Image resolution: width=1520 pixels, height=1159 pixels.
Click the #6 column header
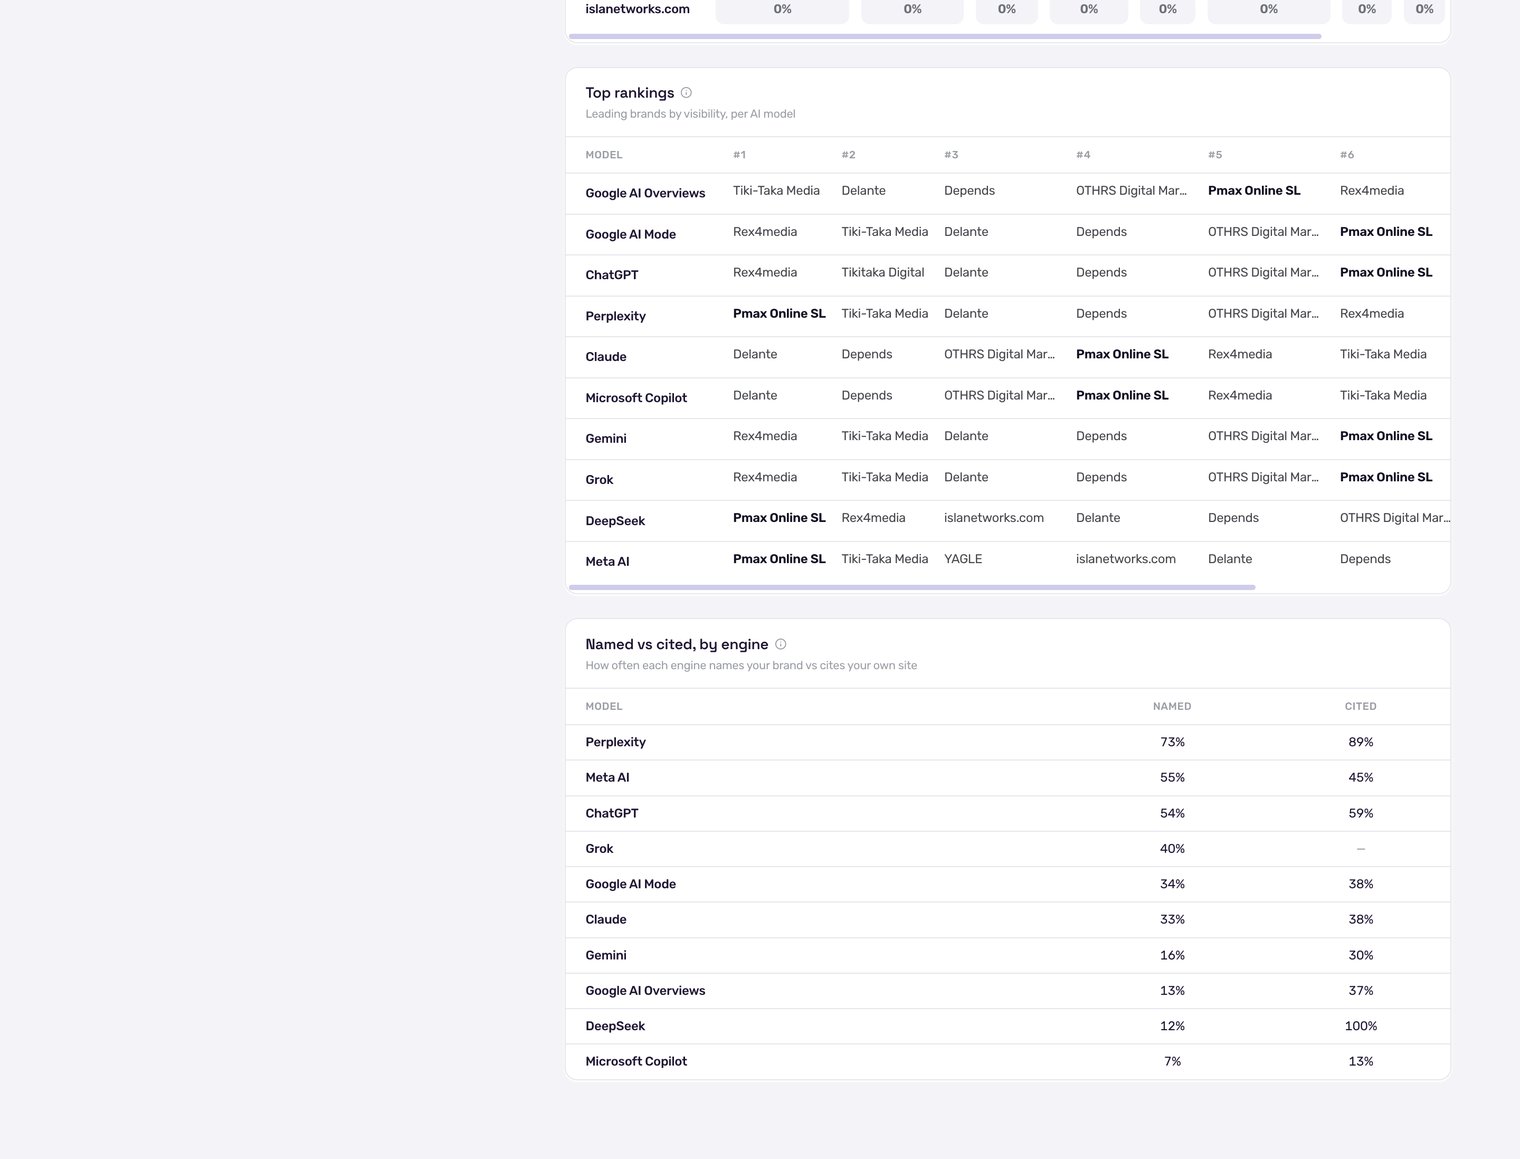pos(1347,155)
